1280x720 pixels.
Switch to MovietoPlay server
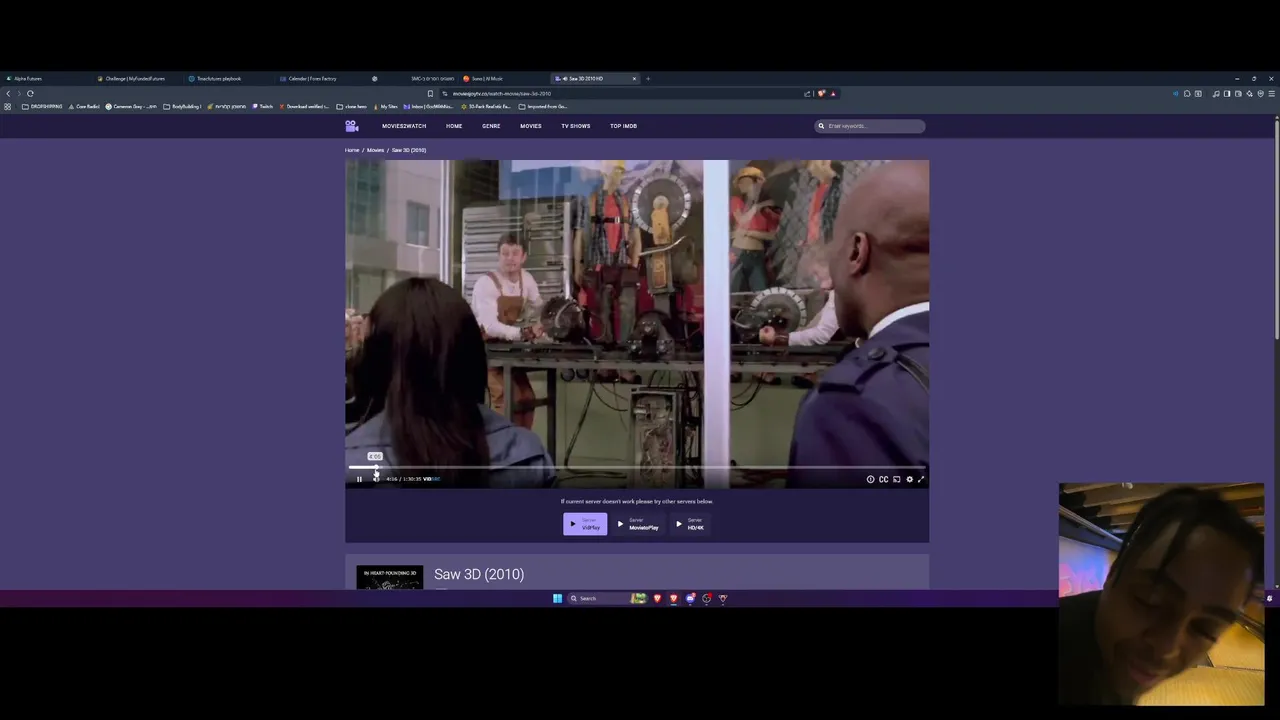tap(638, 523)
